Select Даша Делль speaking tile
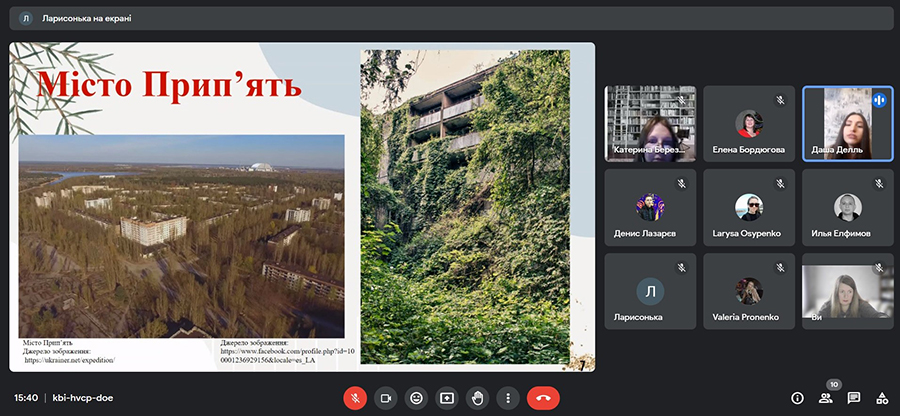This screenshot has height=416, width=900. (848, 123)
